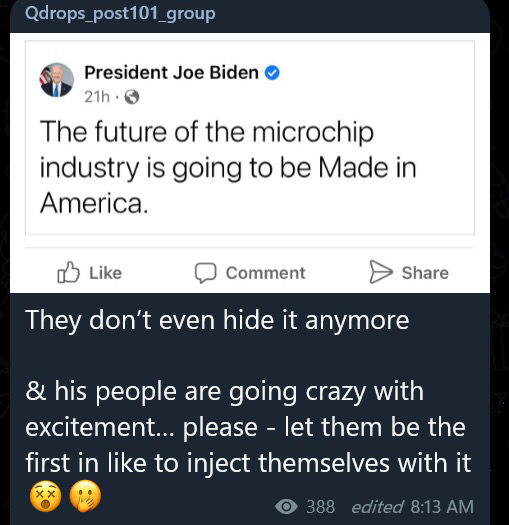Screen dimensions: 509x525
Task: Open President Joe Biden profile name
Action: pos(171,73)
